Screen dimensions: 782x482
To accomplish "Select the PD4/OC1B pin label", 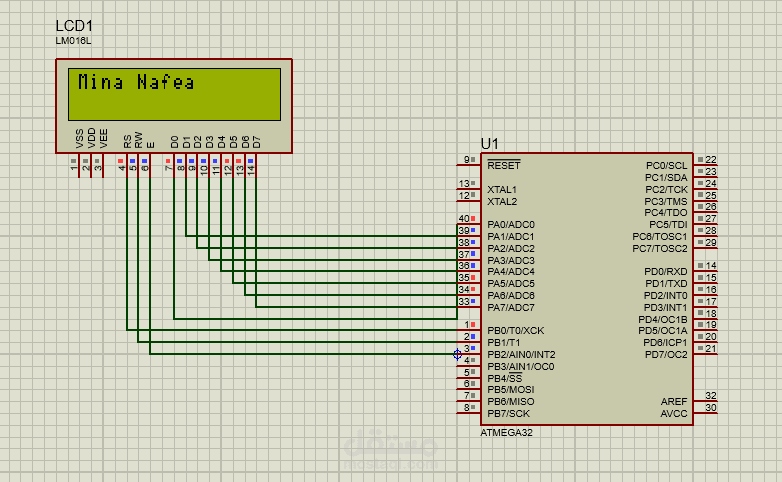I will (663, 319).
